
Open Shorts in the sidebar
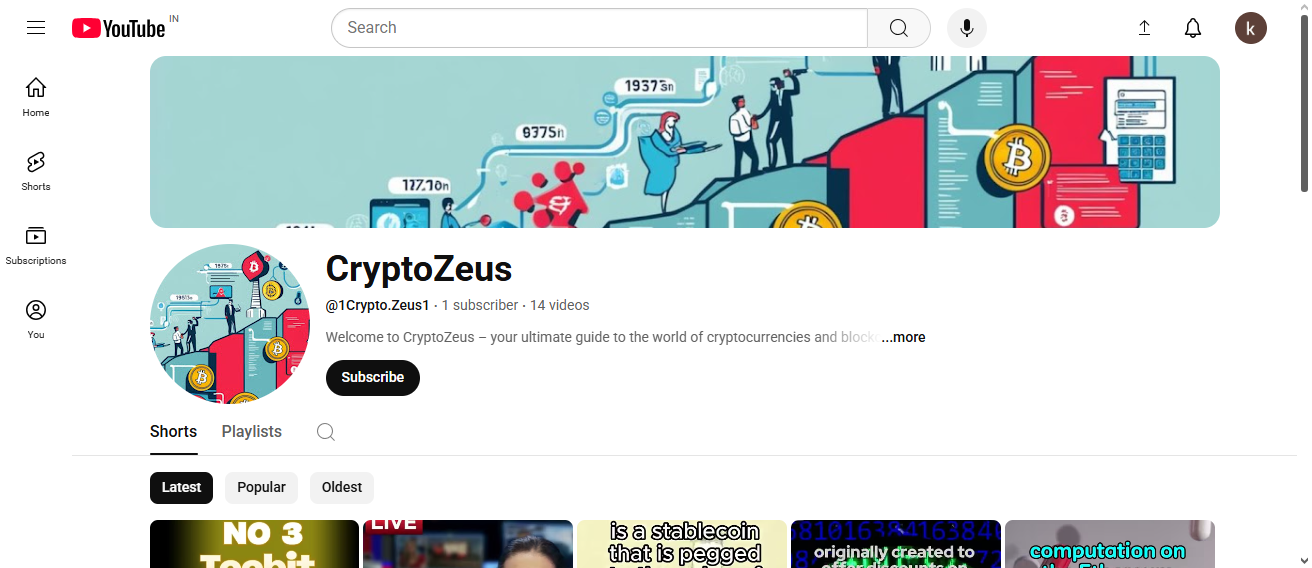click(x=36, y=170)
